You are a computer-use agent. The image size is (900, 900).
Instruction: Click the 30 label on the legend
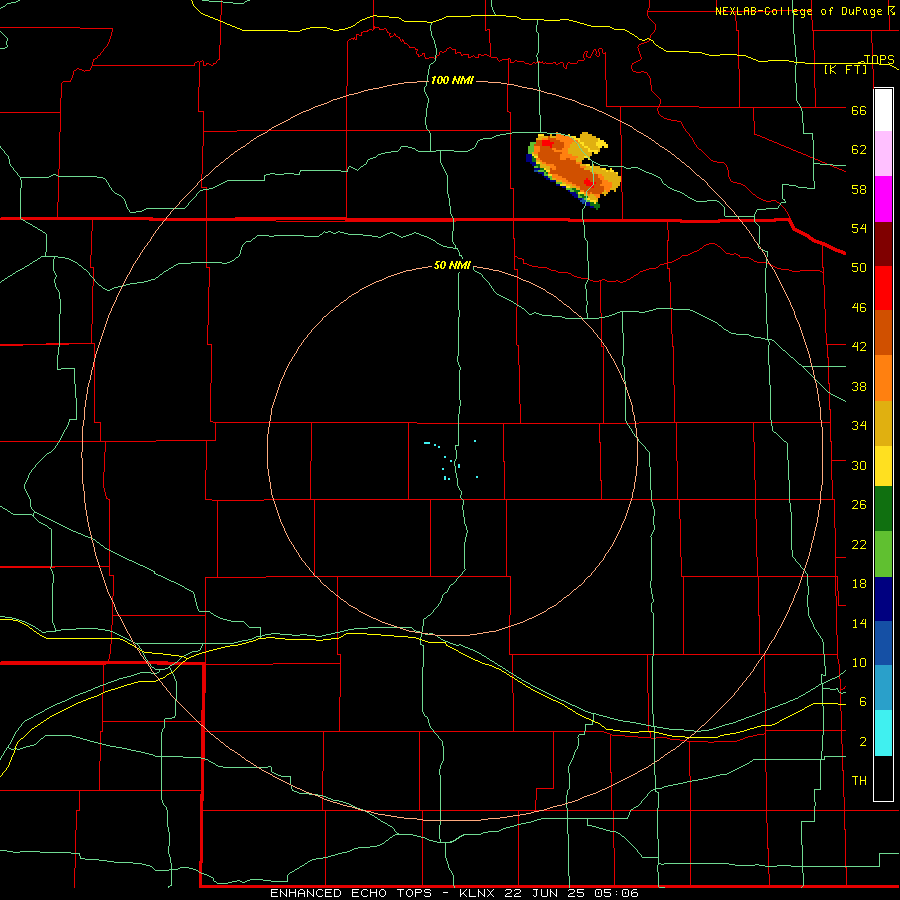point(859,465)
